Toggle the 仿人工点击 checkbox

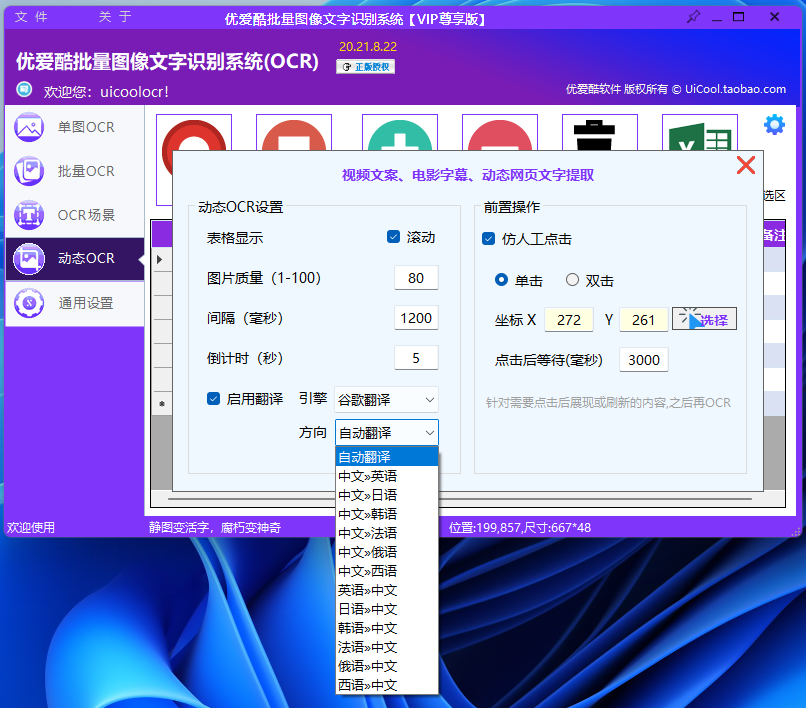coord(488,239)
